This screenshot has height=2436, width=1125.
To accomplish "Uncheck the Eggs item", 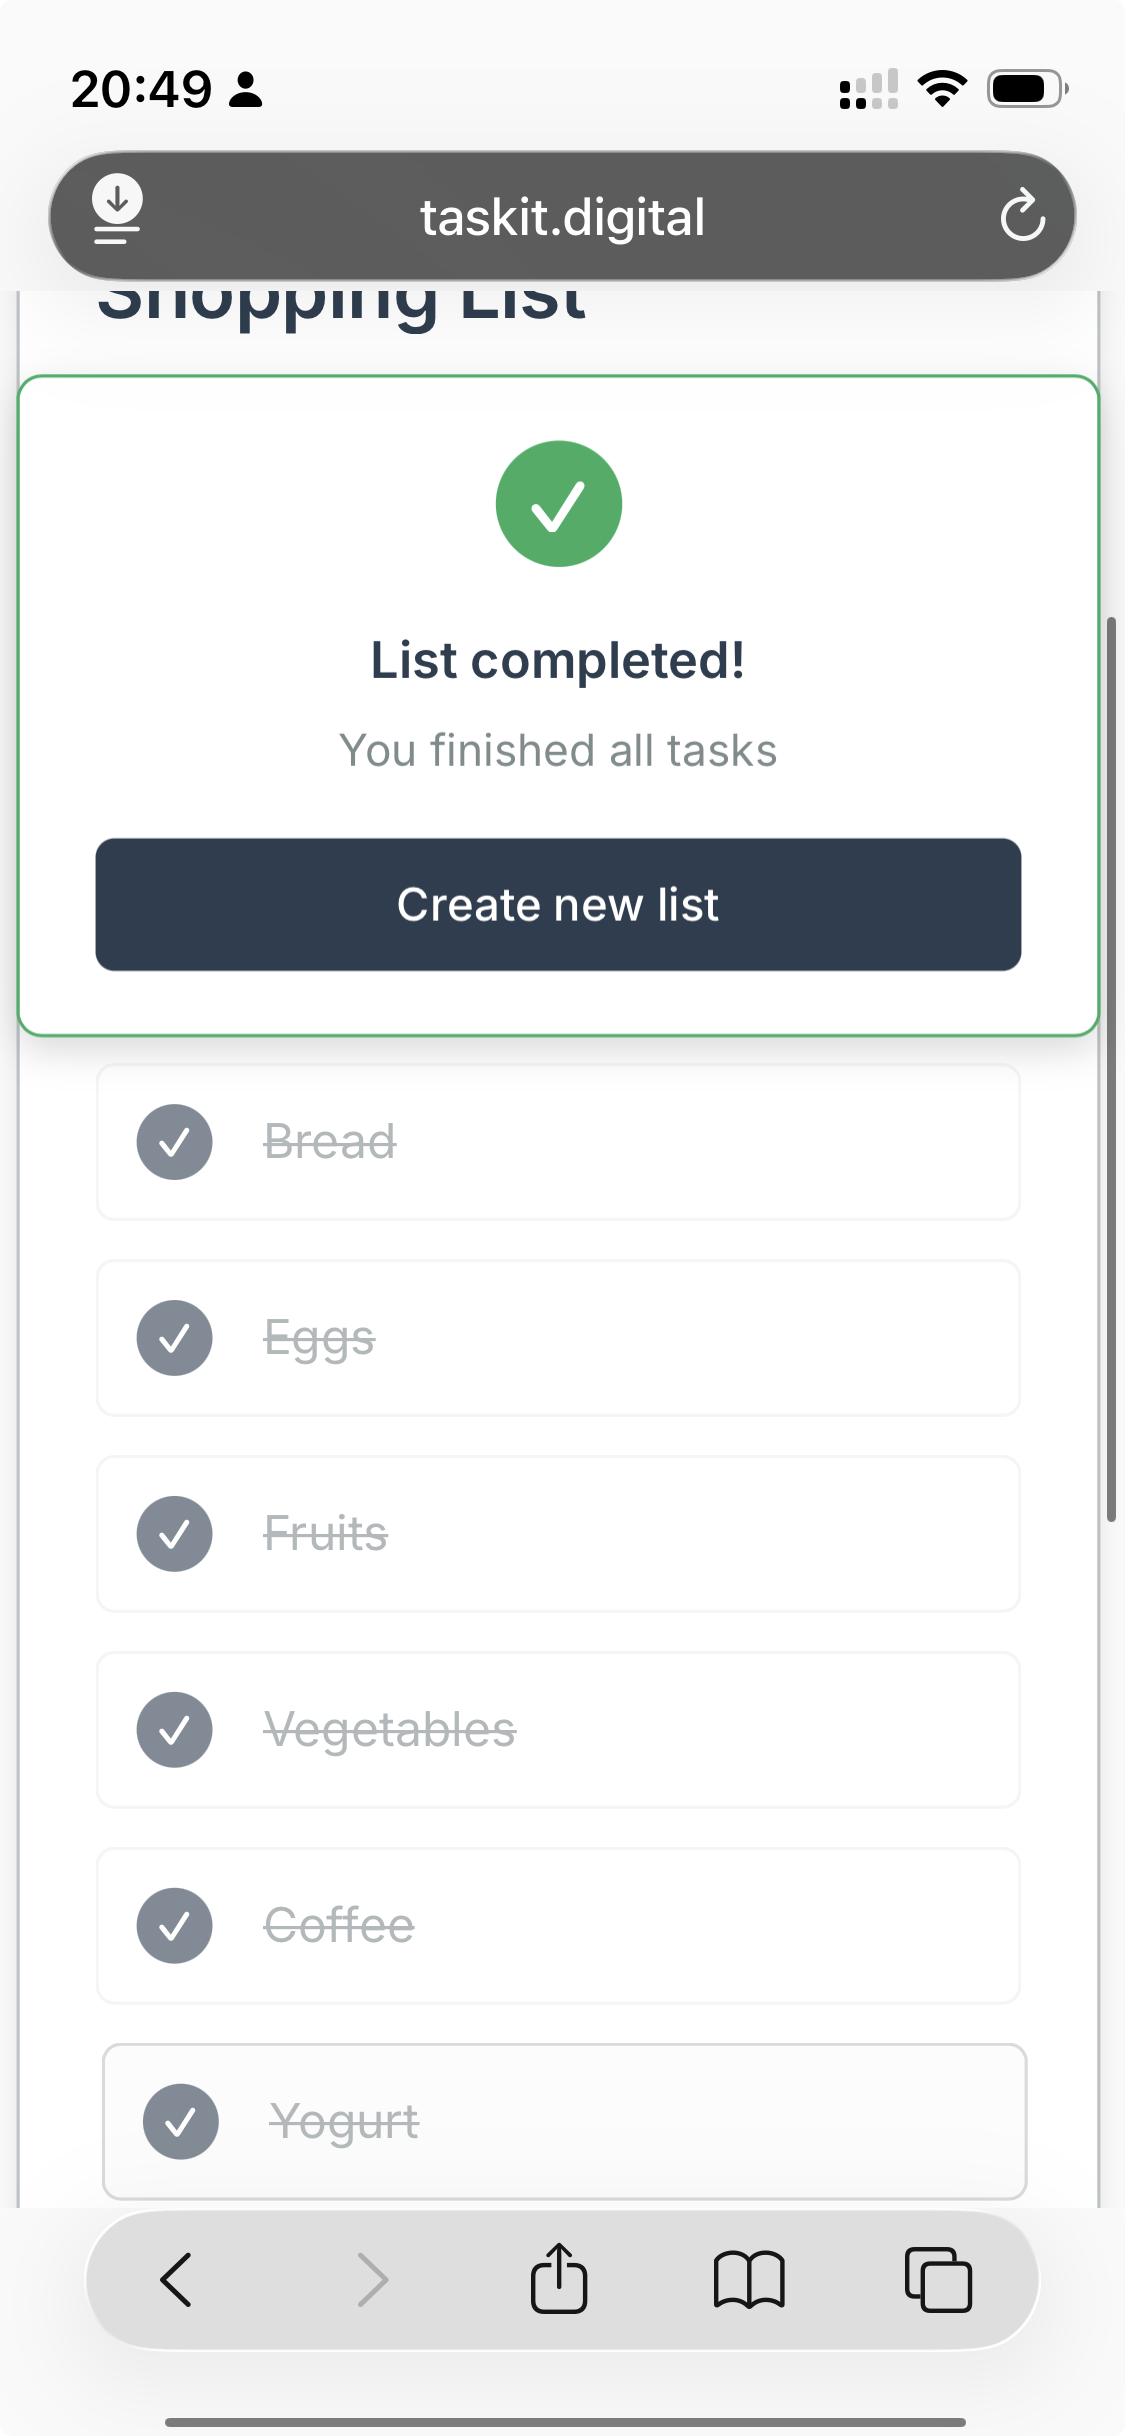I will point(175,1338).
